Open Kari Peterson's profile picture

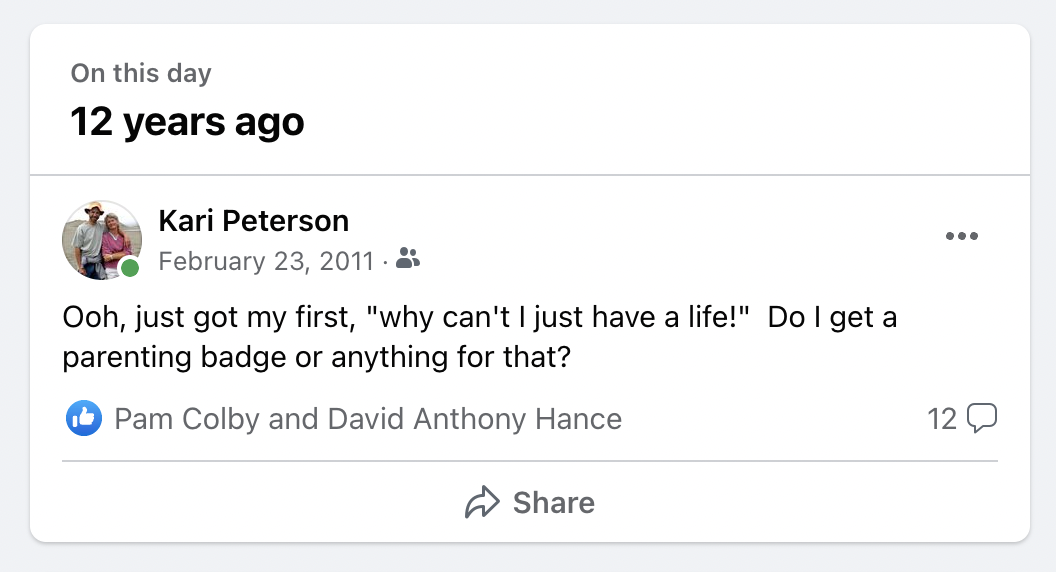101,239
